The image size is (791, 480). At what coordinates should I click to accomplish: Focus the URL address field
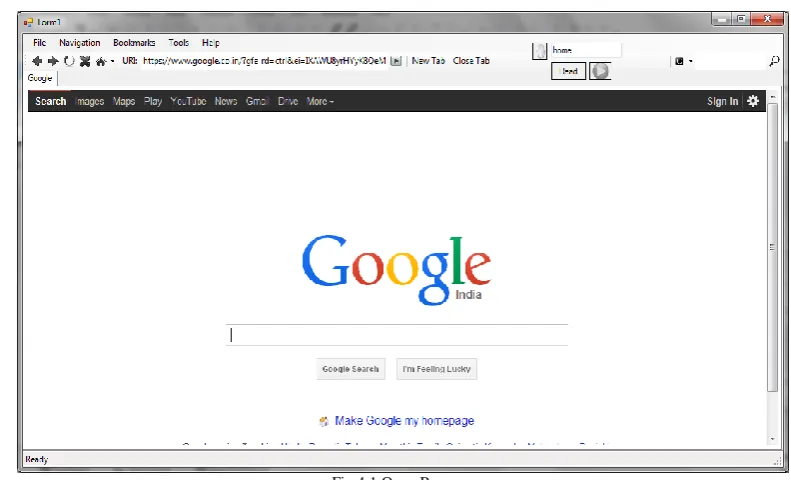[264, 61]
